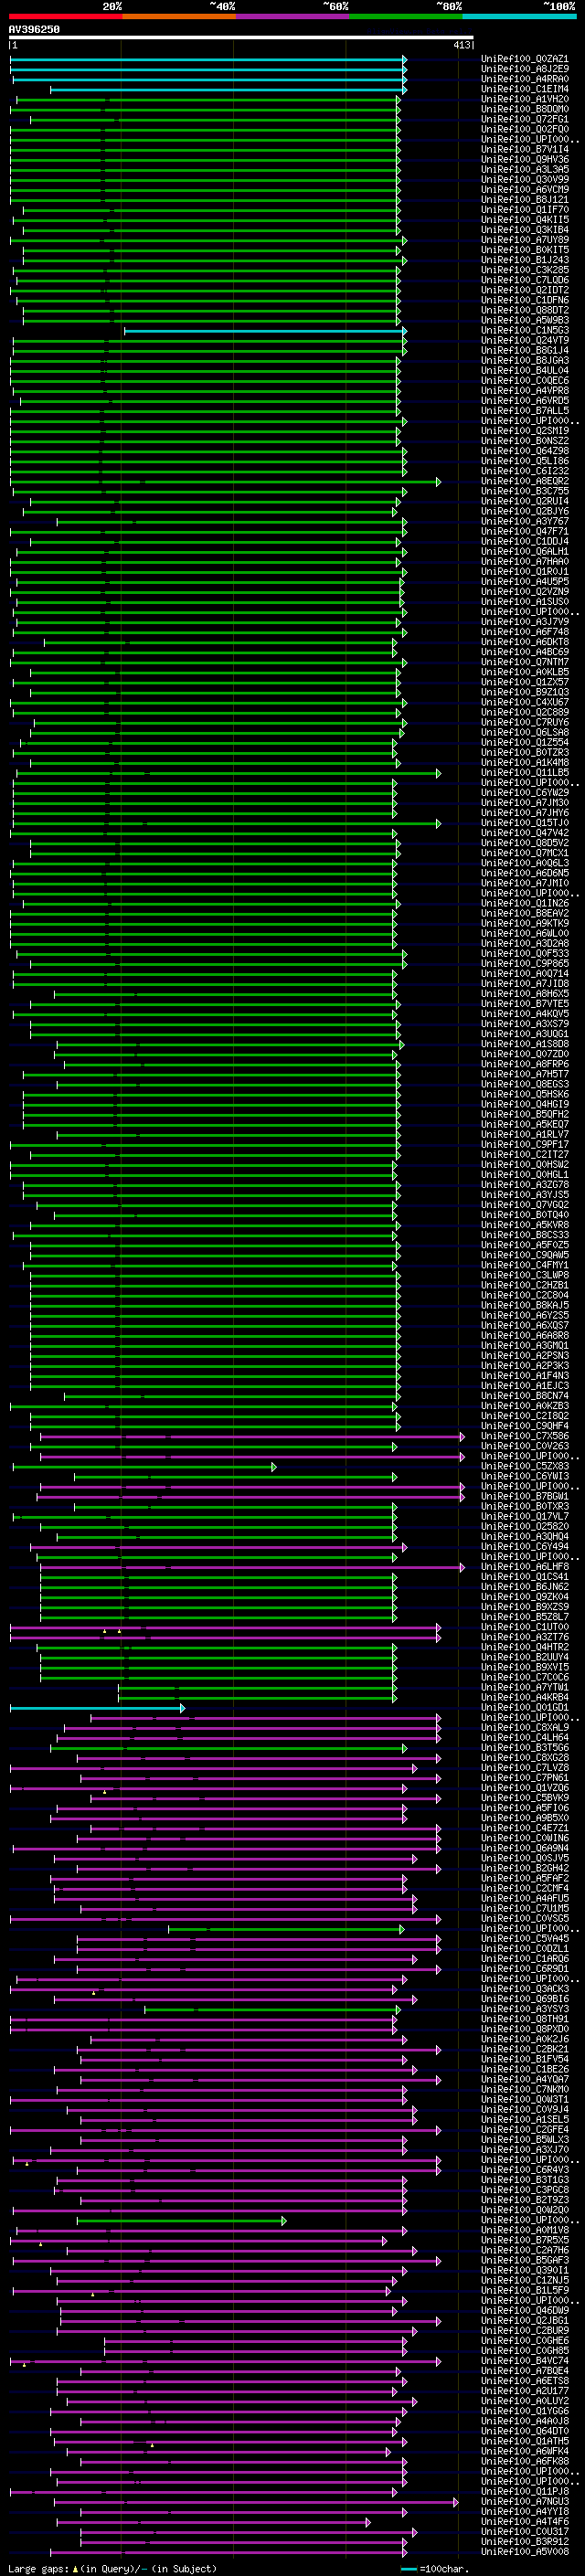Image resolution: width=585 pixels, height=2576 pixels.
Task: Click hit text UniRef100_Q24VT9
Action: pos(524,340)
